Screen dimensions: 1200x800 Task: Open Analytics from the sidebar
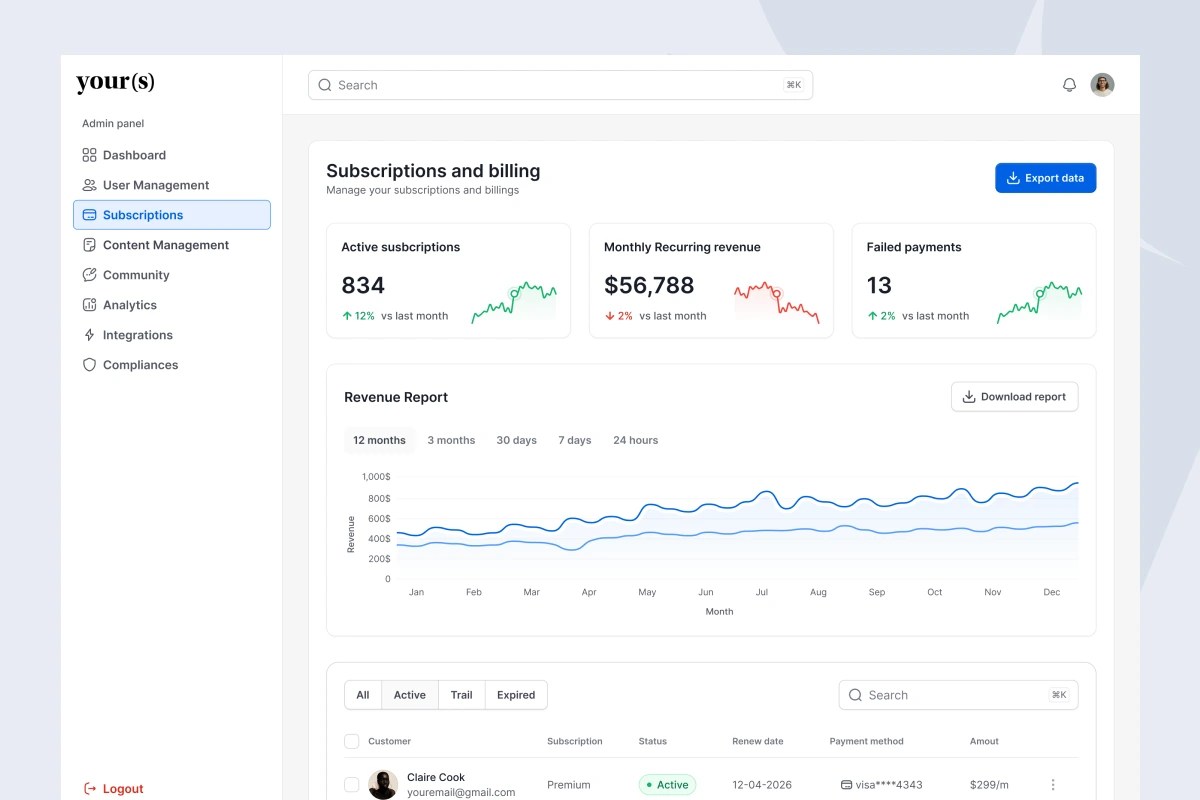click(88, 305)
